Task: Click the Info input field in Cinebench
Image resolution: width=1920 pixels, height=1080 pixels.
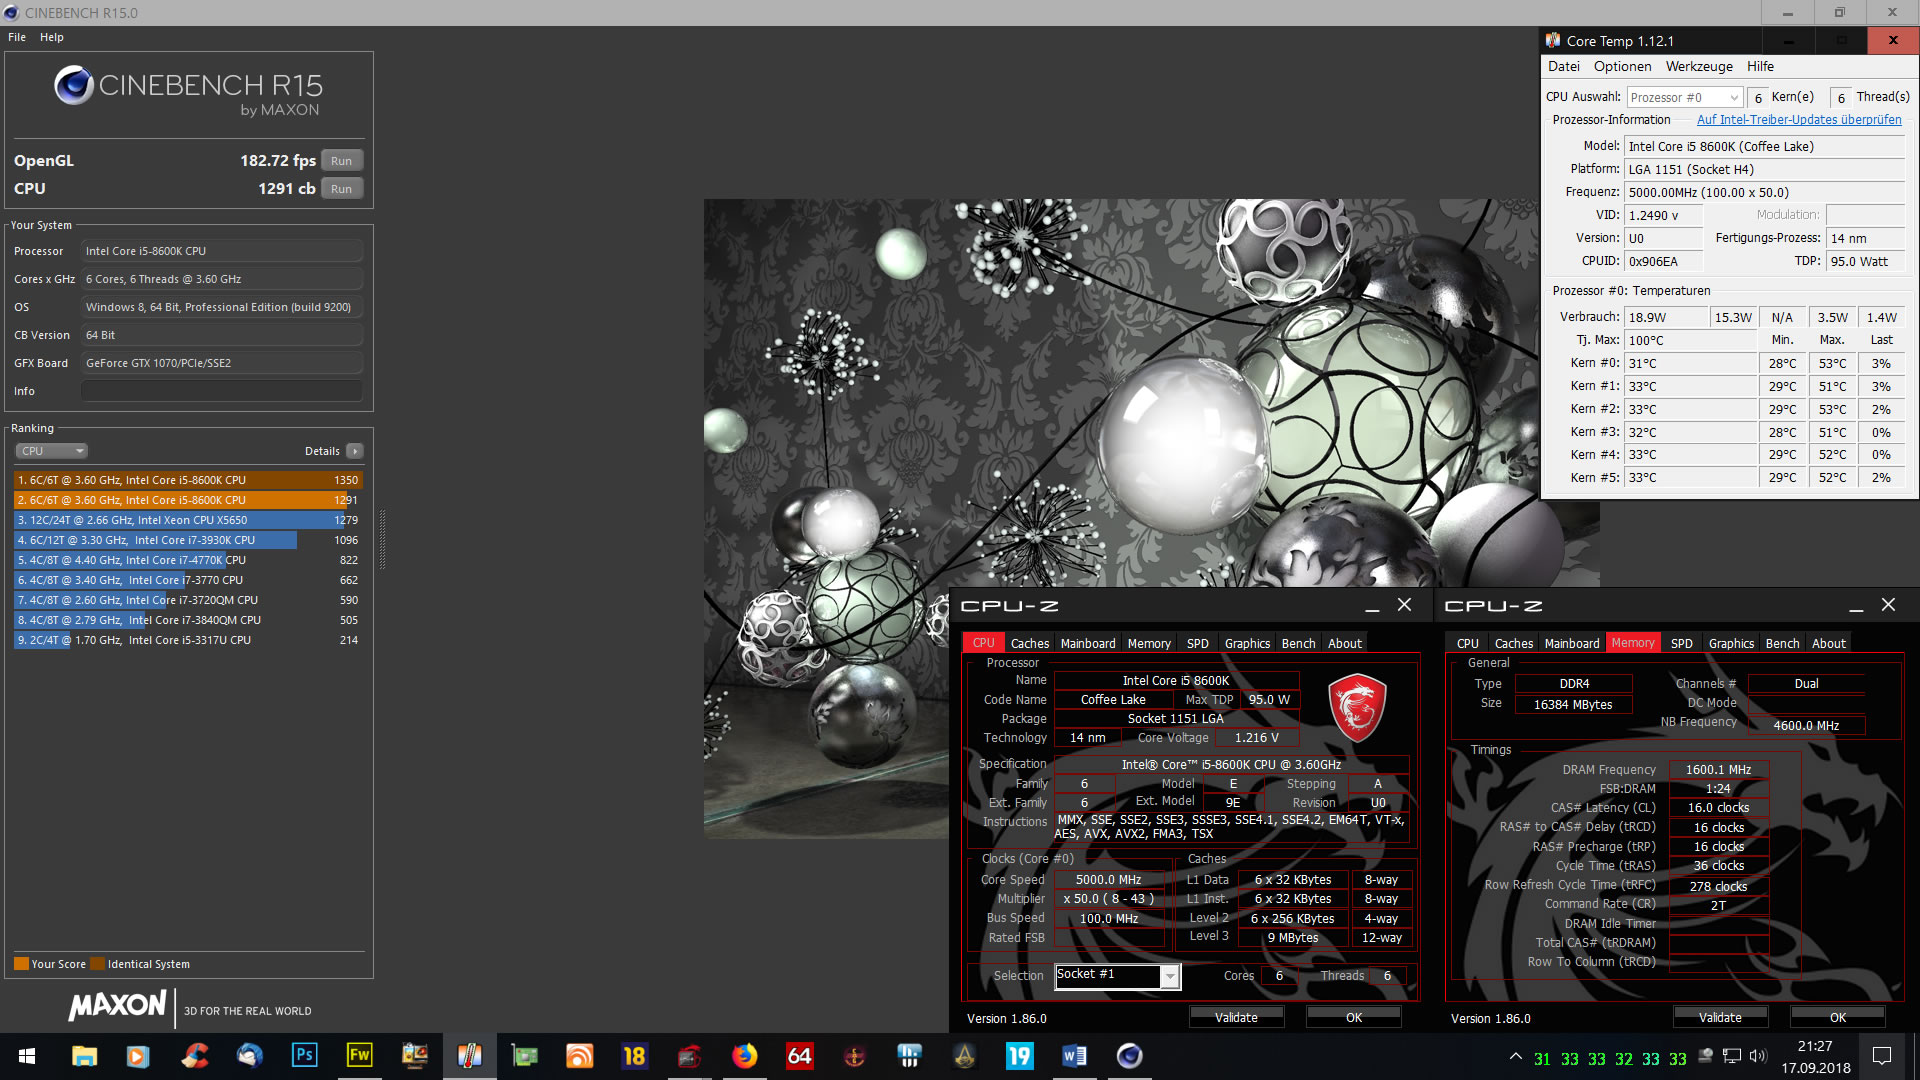Action: [222, 391]
